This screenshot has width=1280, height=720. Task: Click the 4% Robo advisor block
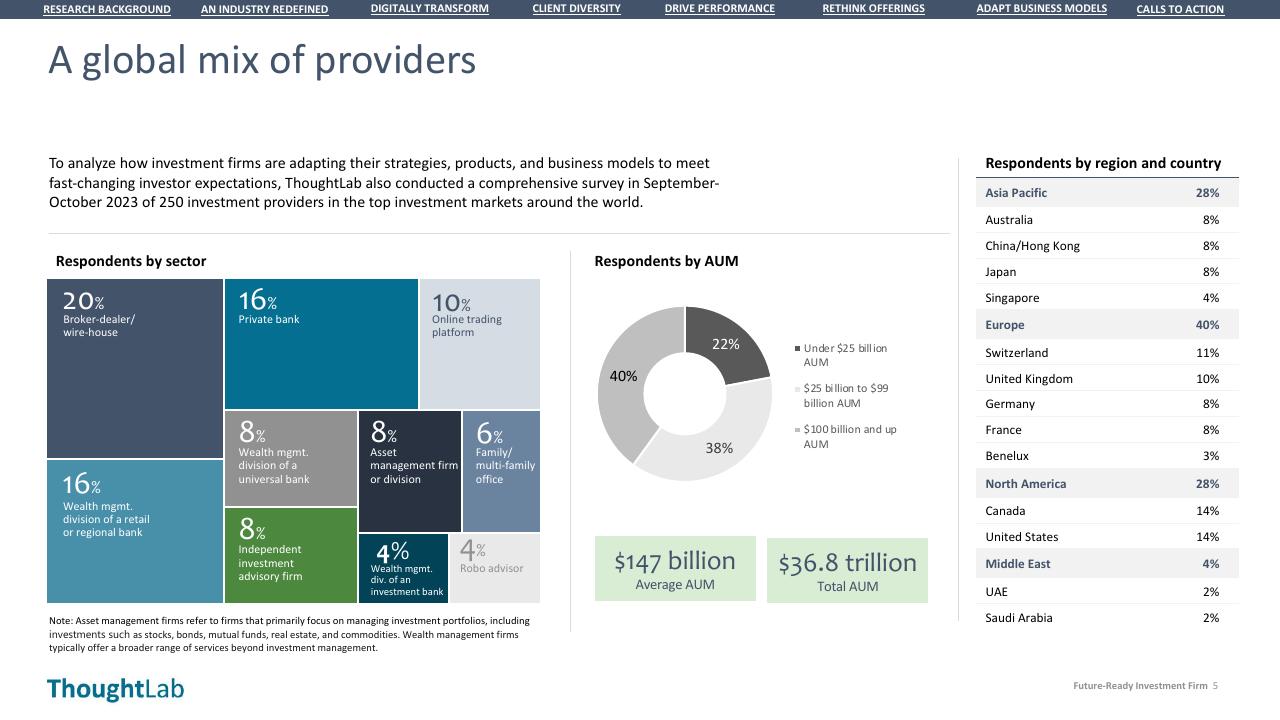(495, 568)
